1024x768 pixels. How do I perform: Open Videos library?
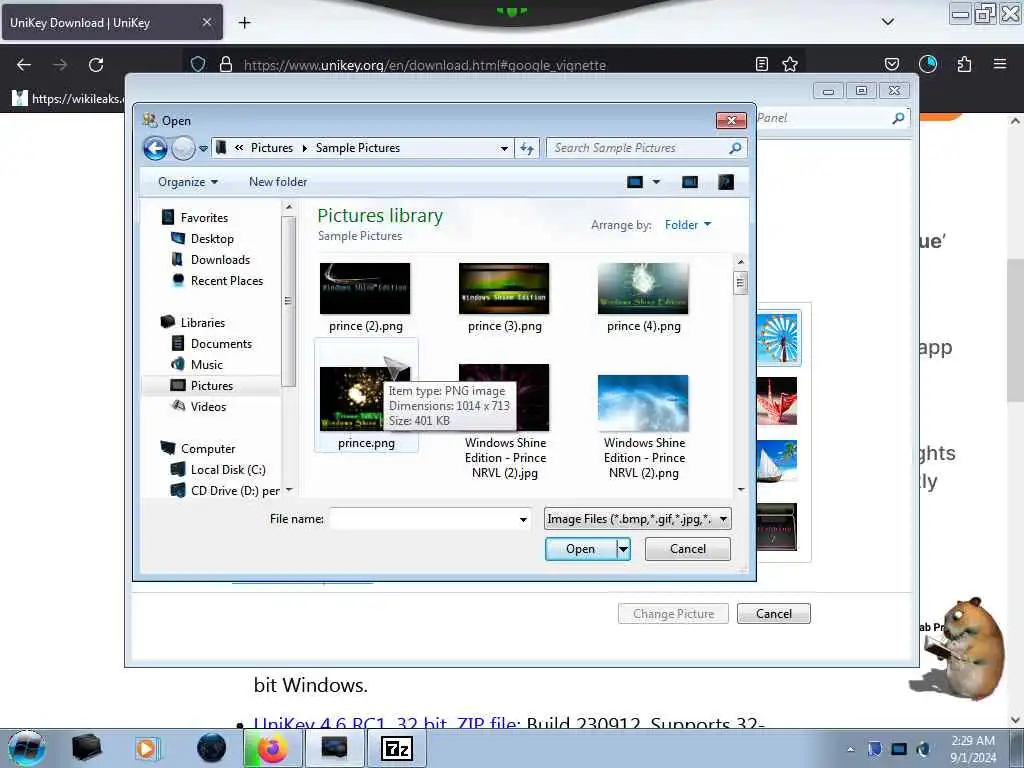[x=208, y=406]
